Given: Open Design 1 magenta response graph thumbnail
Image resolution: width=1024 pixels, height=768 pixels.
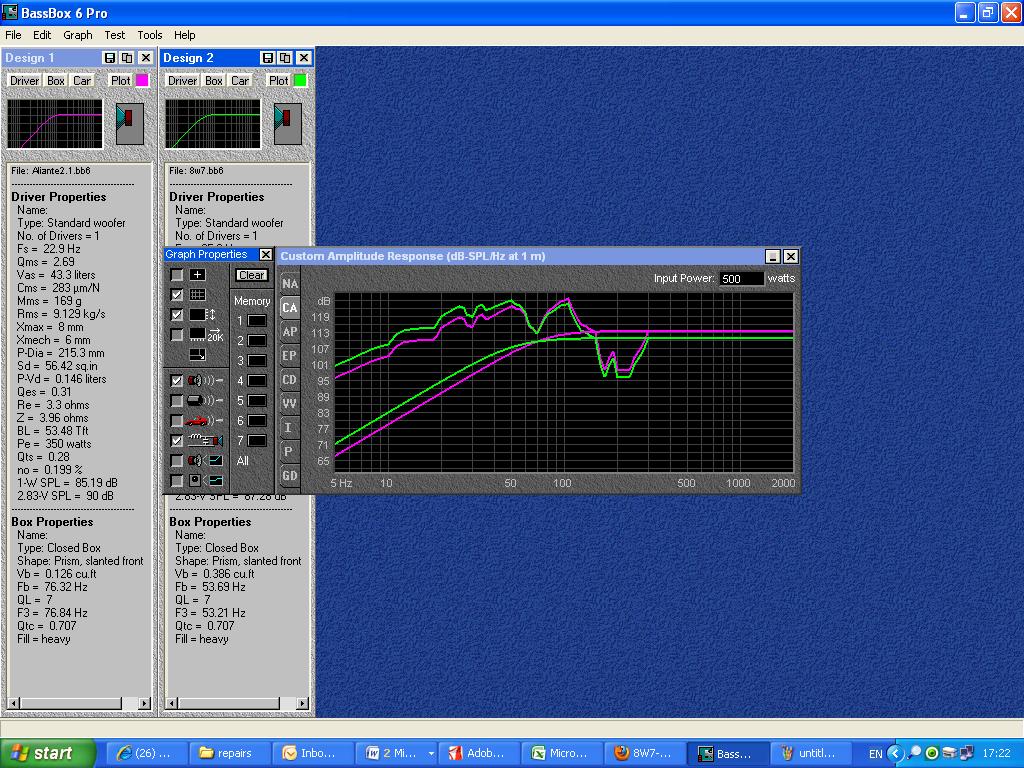Looking at the screenshot, I should (x=55, y=123).
